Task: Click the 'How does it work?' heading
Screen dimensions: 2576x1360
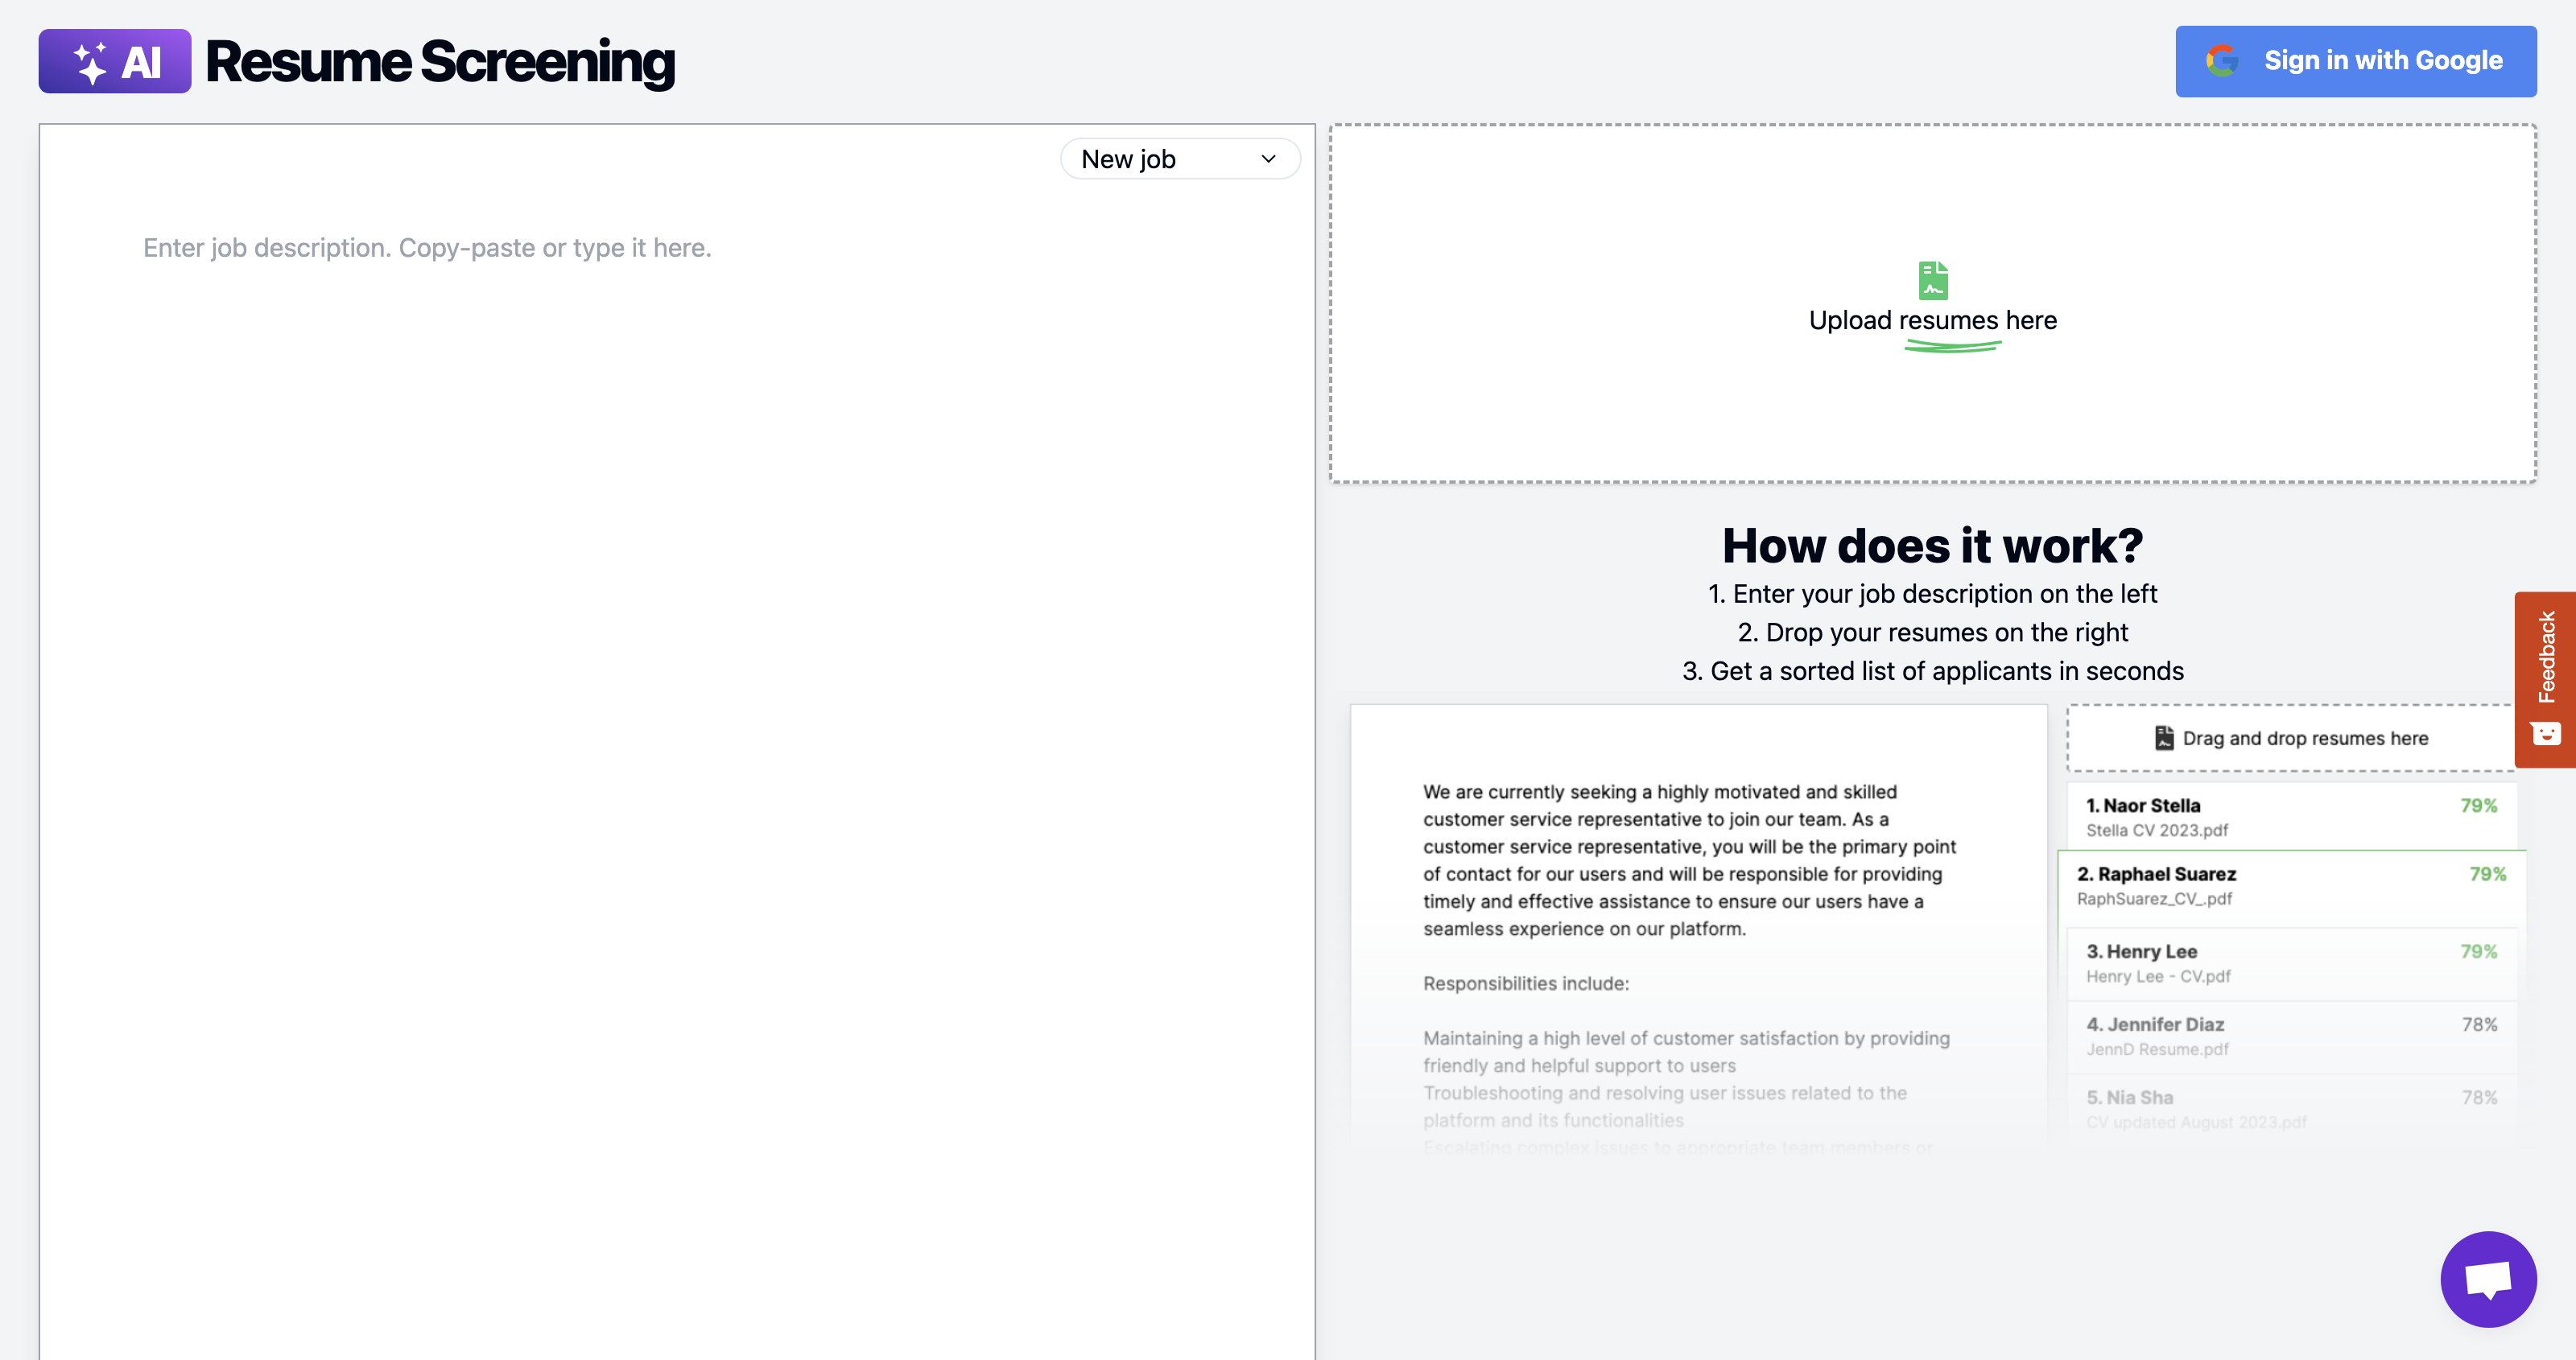Action: point(1932,546)
